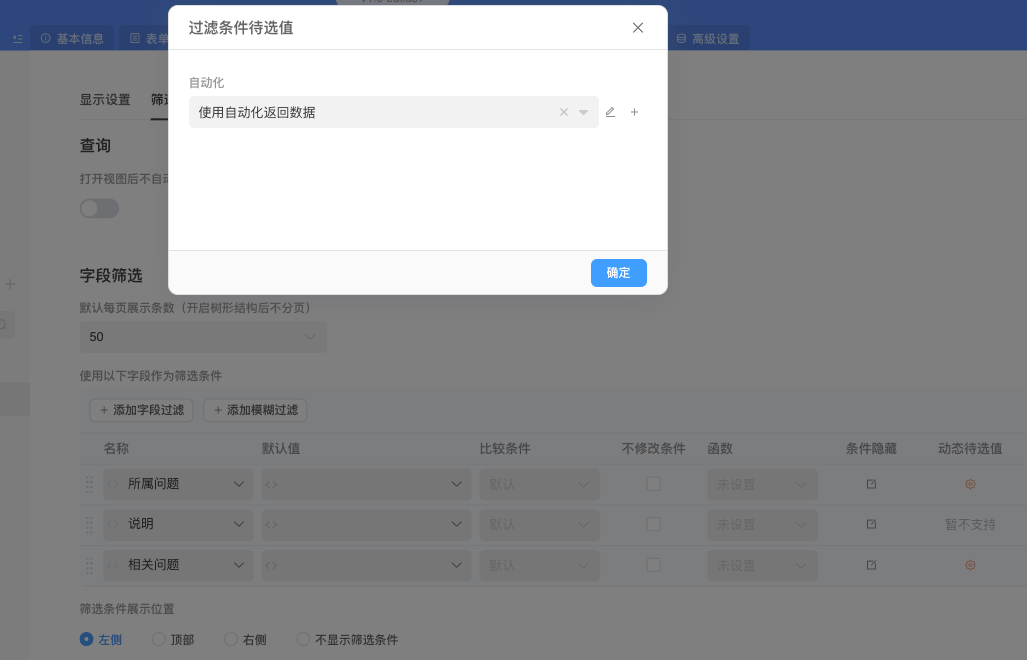Enable the 查询 auto-load toggle switch
The image size is (1027, 660).
pos(98,208)
